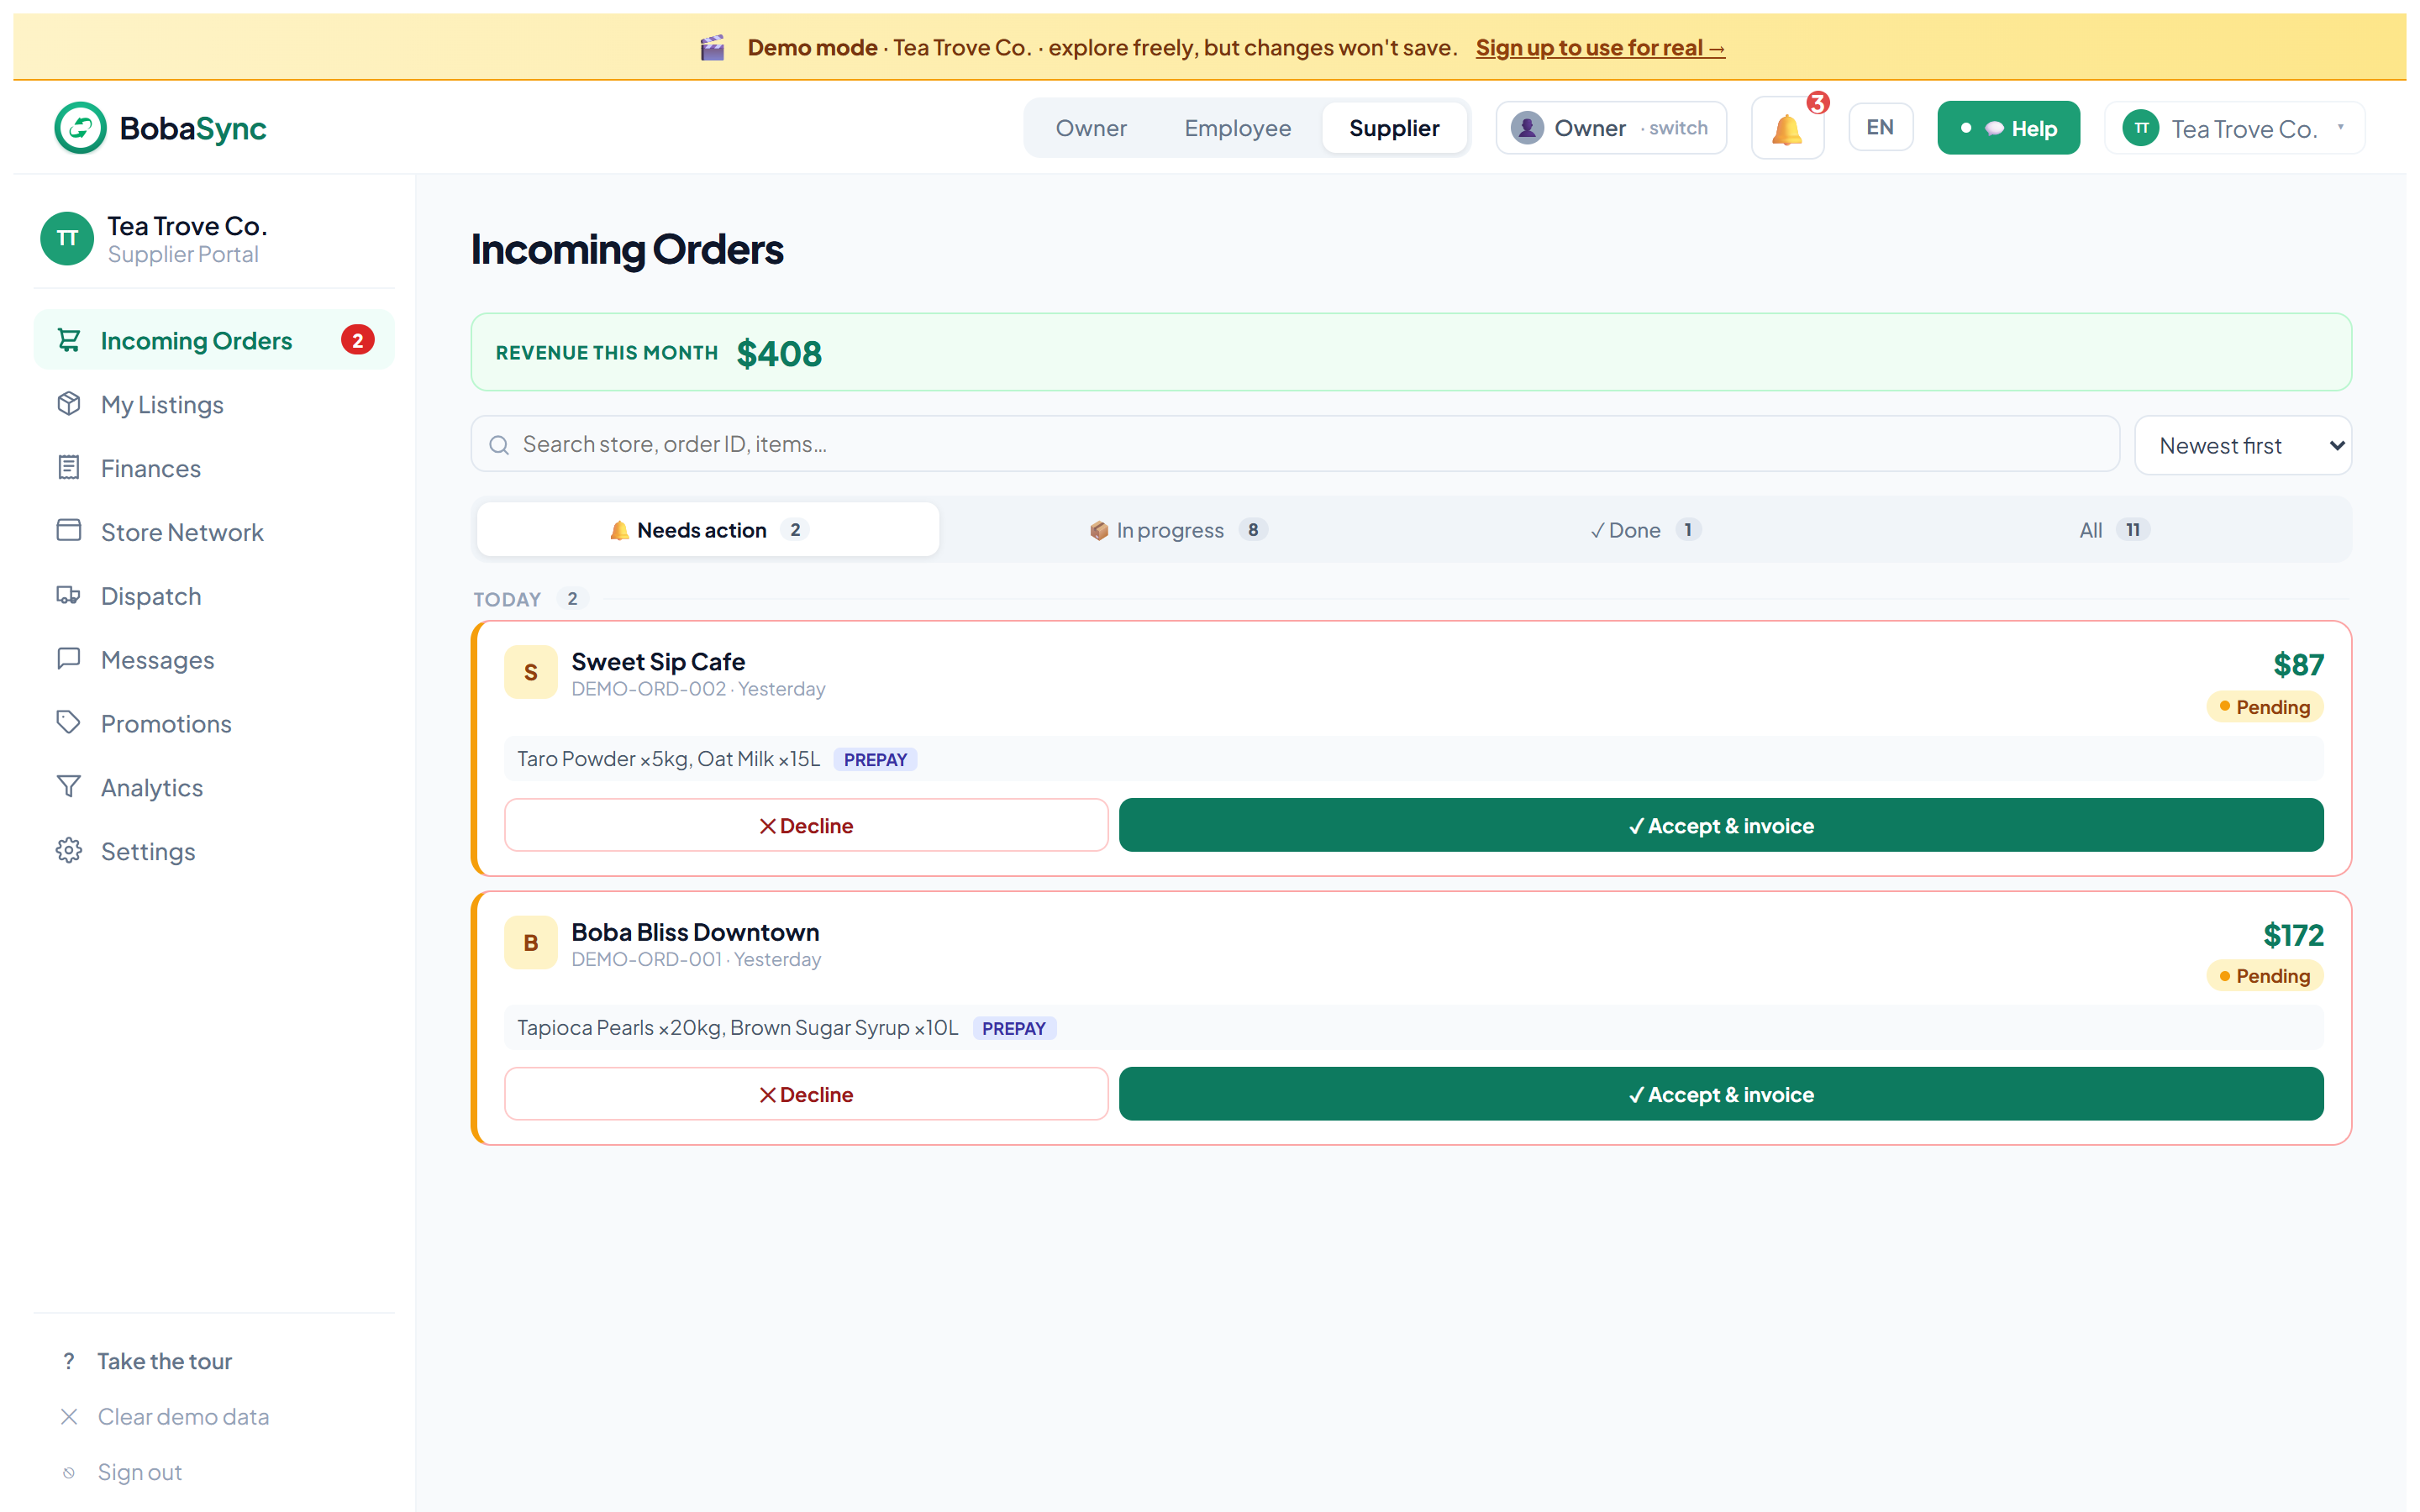2420x1512 pixels.
Task: Open the Newest first sort dropdown
Action: (x=2243, y=445)
